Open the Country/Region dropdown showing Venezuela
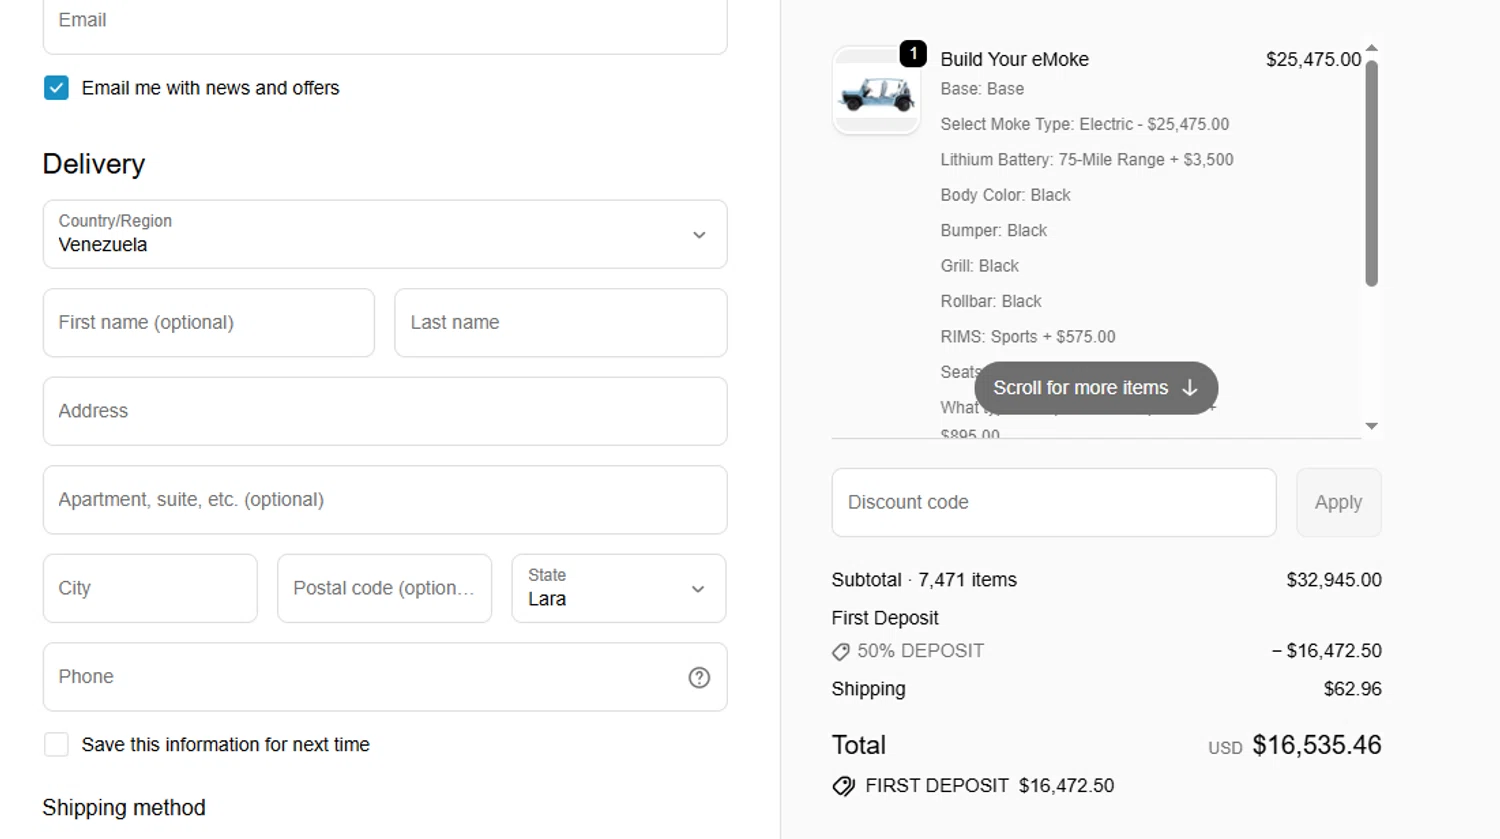Viewport: 1500px width, 839px height. click(385, 234)
